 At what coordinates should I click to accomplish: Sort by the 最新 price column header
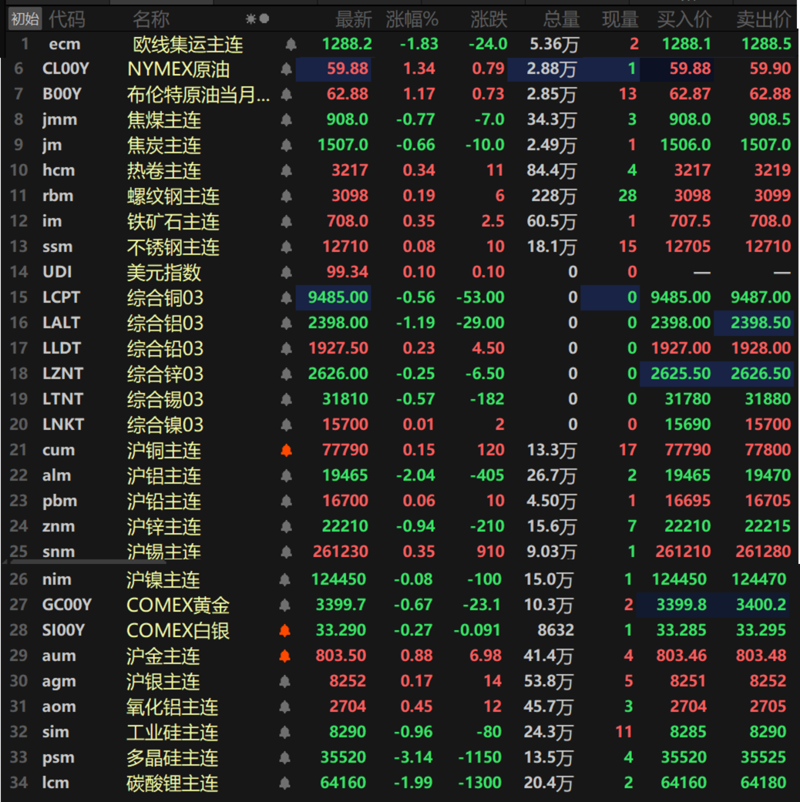353,19
